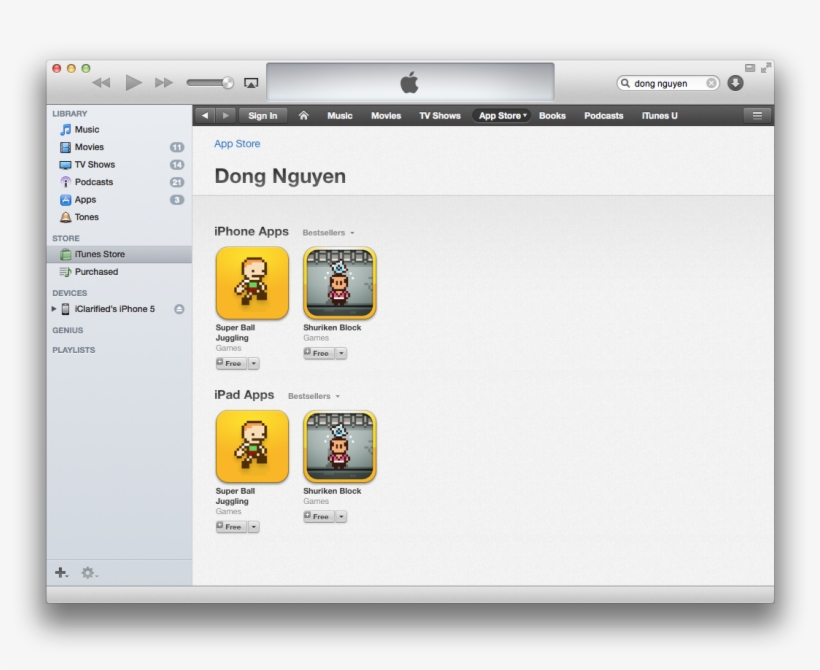
Task: Click iPad Shuriken Block title link
Action: [x=332, y=491]
